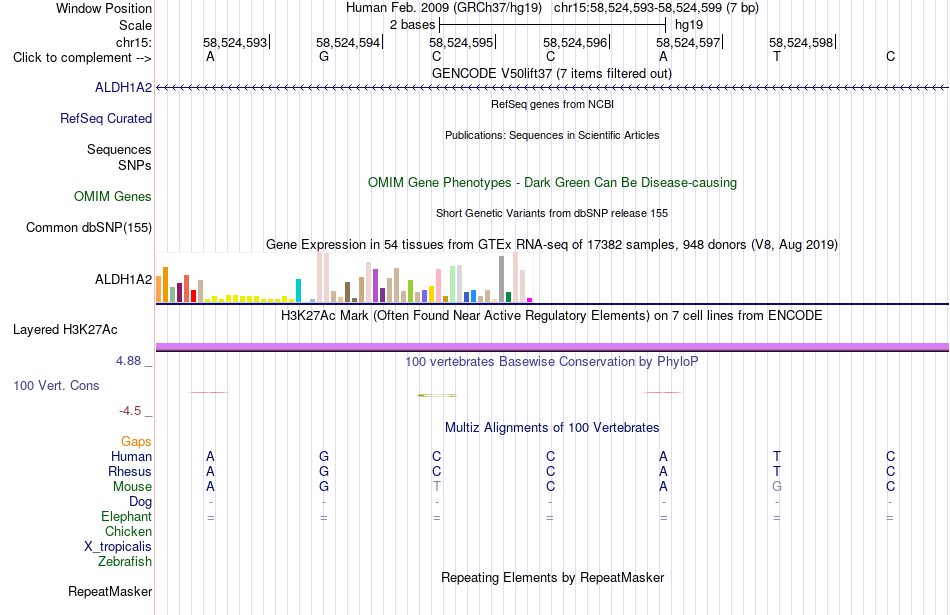
Task: Click the OMIM Genes track label
Action: [113, 197]
